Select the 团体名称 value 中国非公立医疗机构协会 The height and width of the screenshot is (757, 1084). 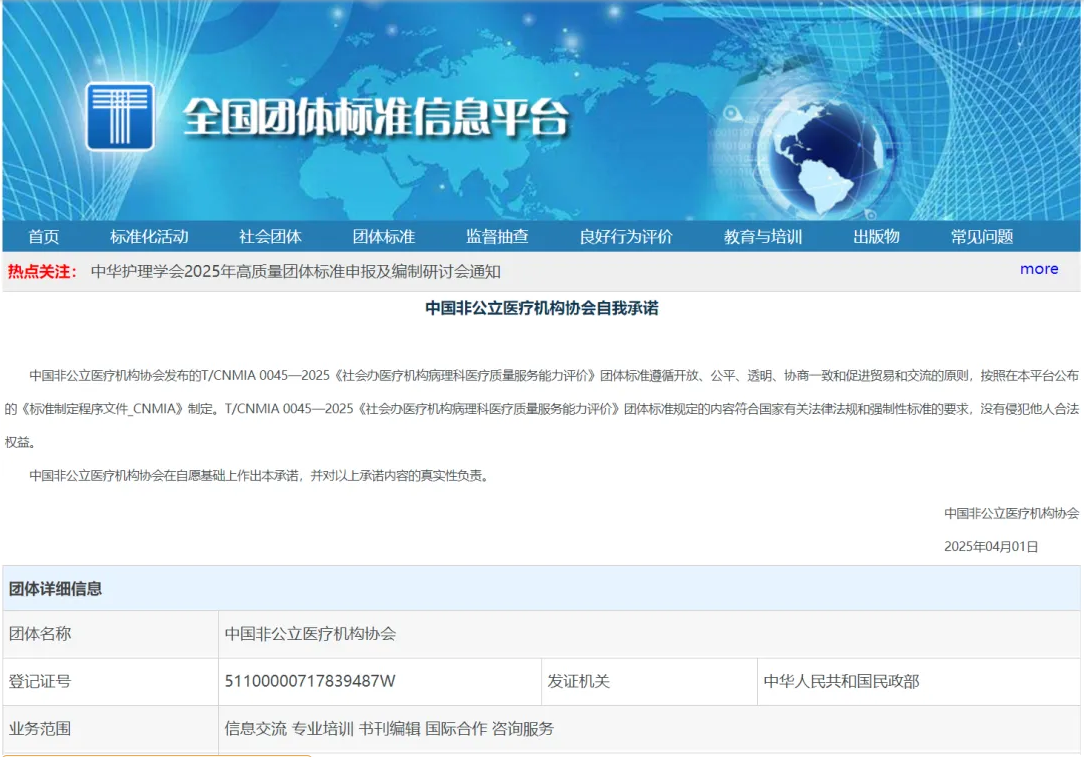[x=310, y=634]
